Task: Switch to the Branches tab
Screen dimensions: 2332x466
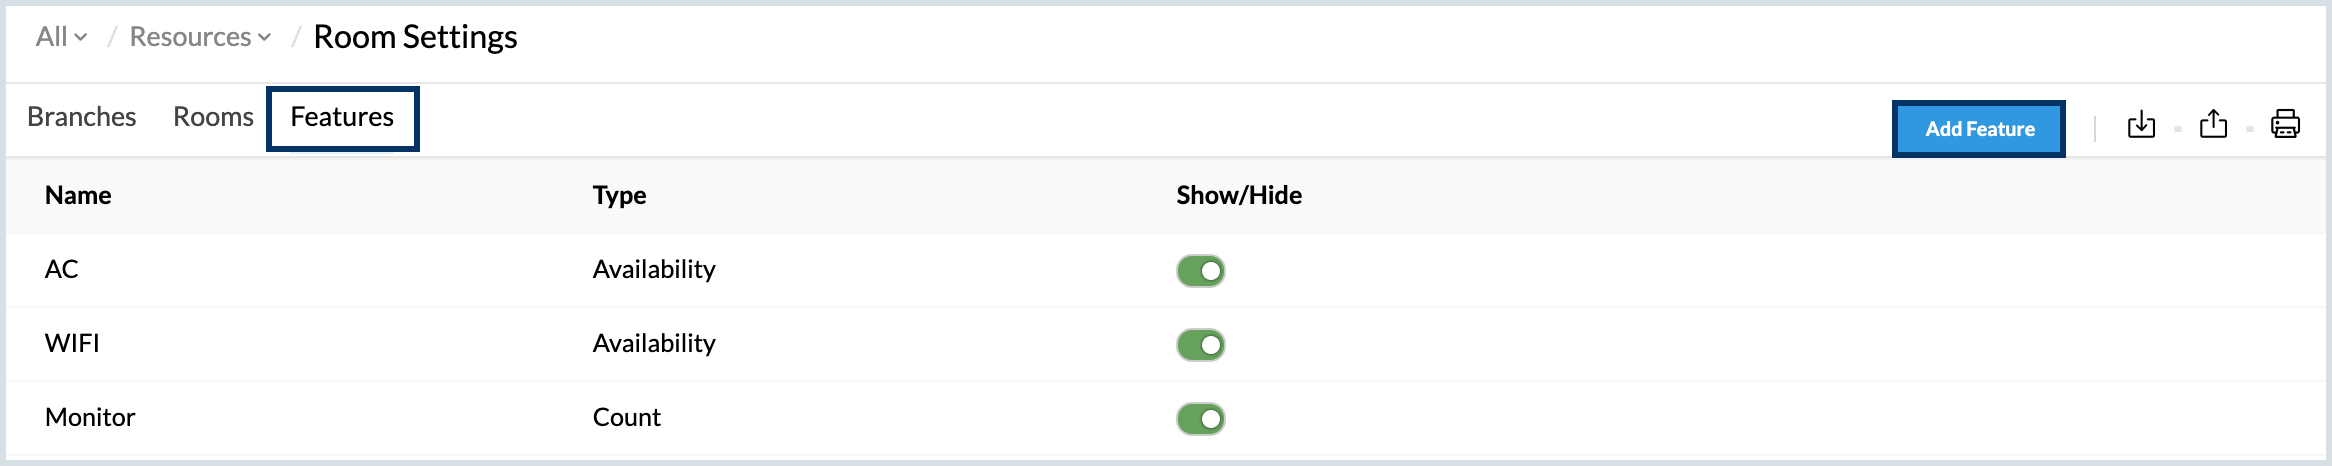Action: (x=82, y=117)
